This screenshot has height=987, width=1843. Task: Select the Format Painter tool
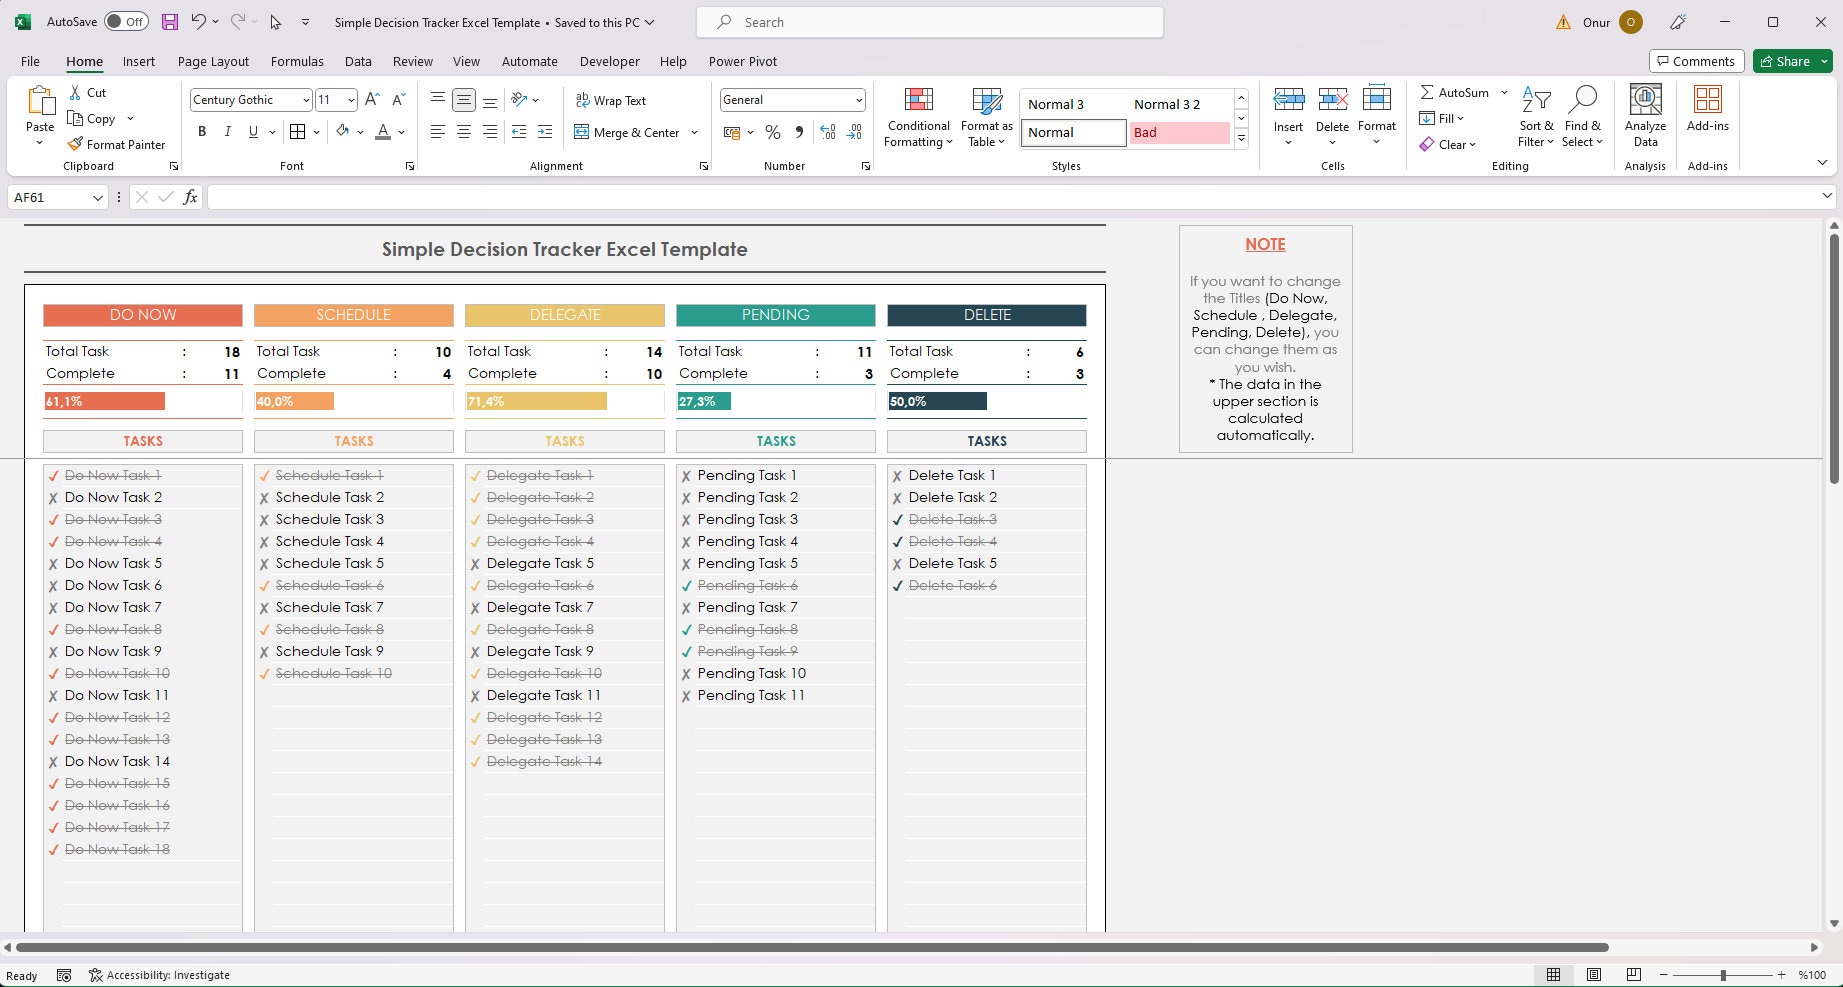[x=117, y=144]
